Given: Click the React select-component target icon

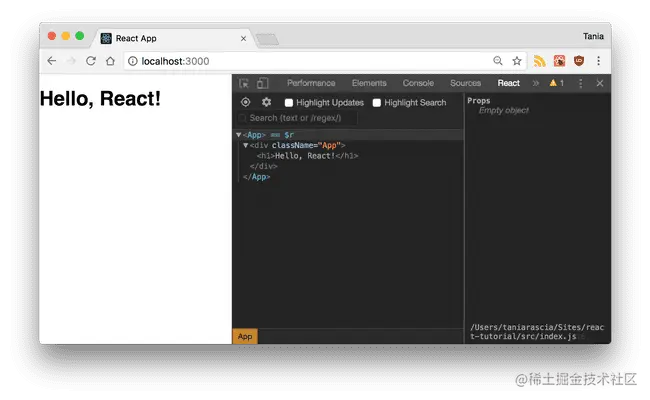Looking at the screenshot, I should 245,102.
